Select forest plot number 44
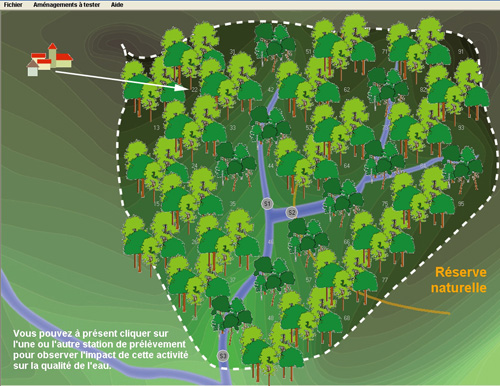The image size is (500, 386). pos(271,166)
